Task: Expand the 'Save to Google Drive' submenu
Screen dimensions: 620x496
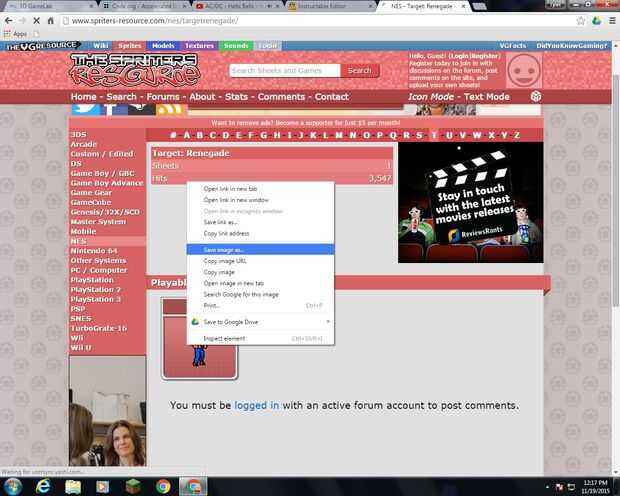Action: click(x=260, y=322)
